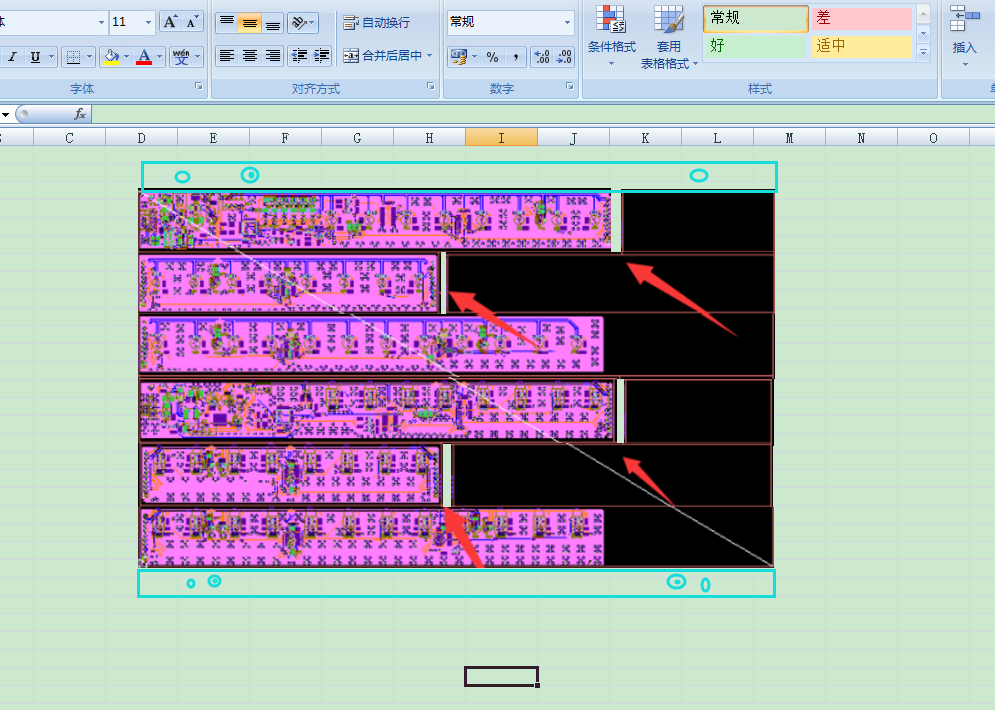This screenshot has height=710, width=995.
Task: Align cell content to top
Action: coord(227,22)
